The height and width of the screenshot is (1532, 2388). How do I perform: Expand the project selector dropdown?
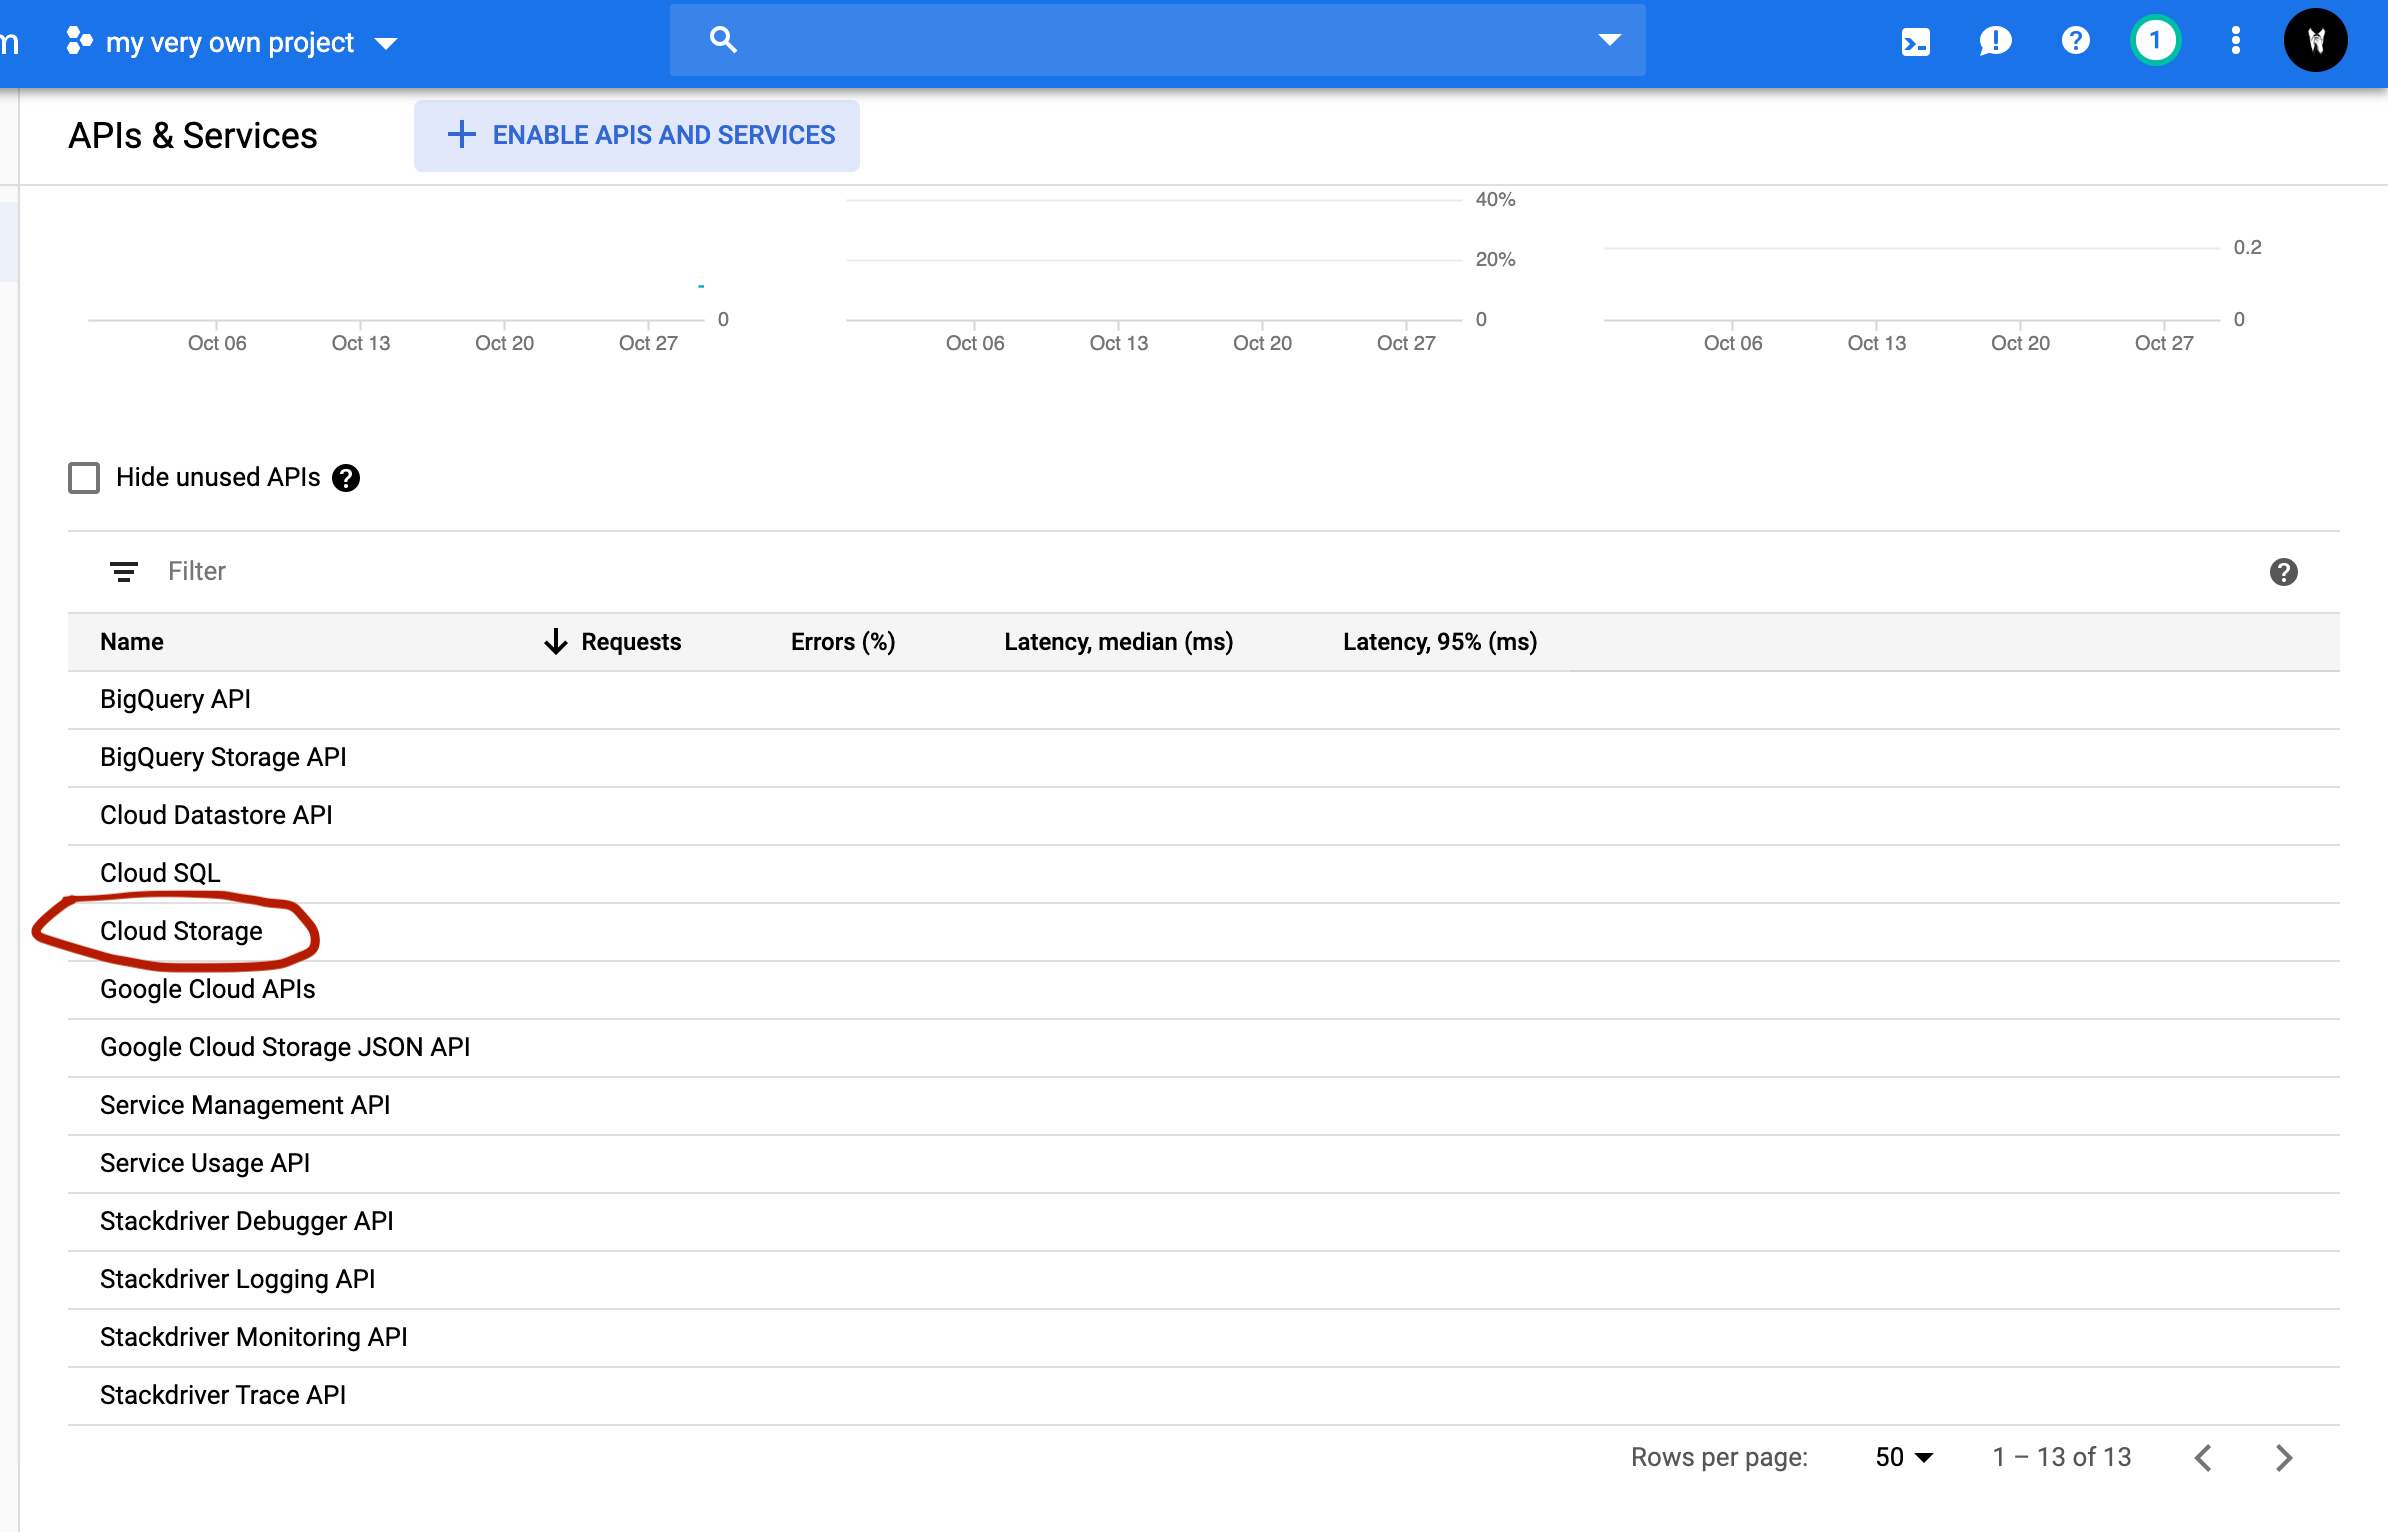(x=386, y=43)
